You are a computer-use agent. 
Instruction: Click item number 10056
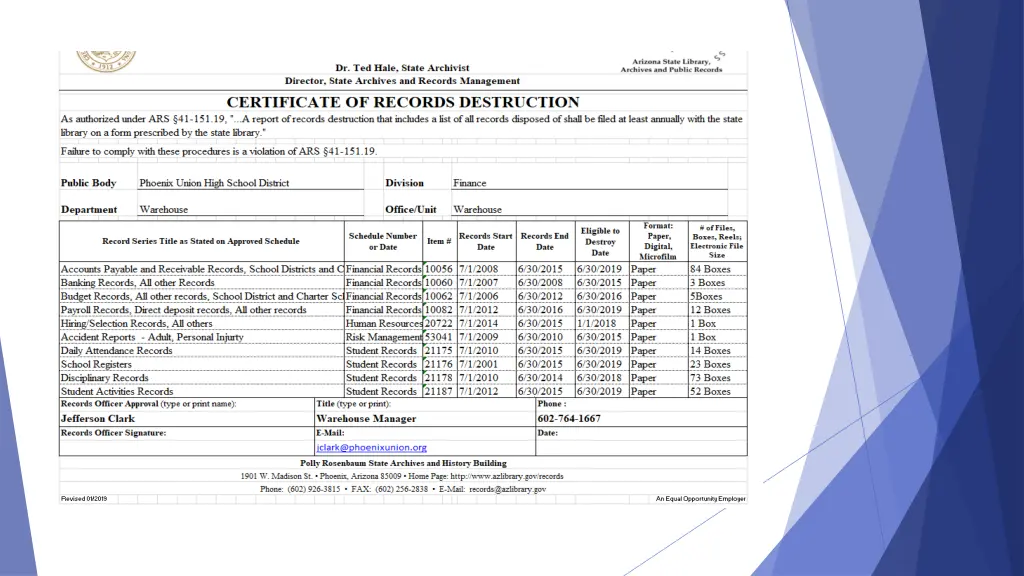pyautogui.click(x=438, y=269)
